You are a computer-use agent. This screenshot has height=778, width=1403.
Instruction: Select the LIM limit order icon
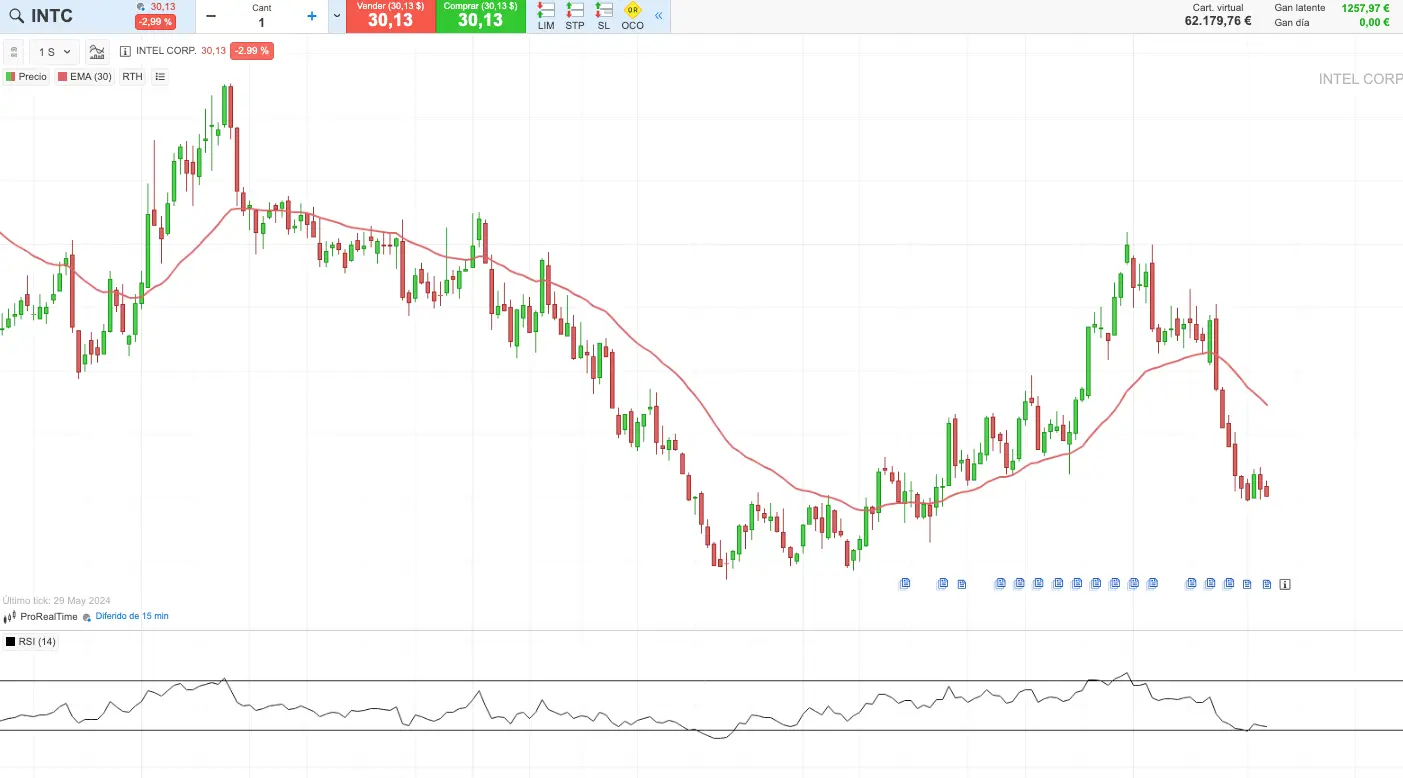point(546,16)
